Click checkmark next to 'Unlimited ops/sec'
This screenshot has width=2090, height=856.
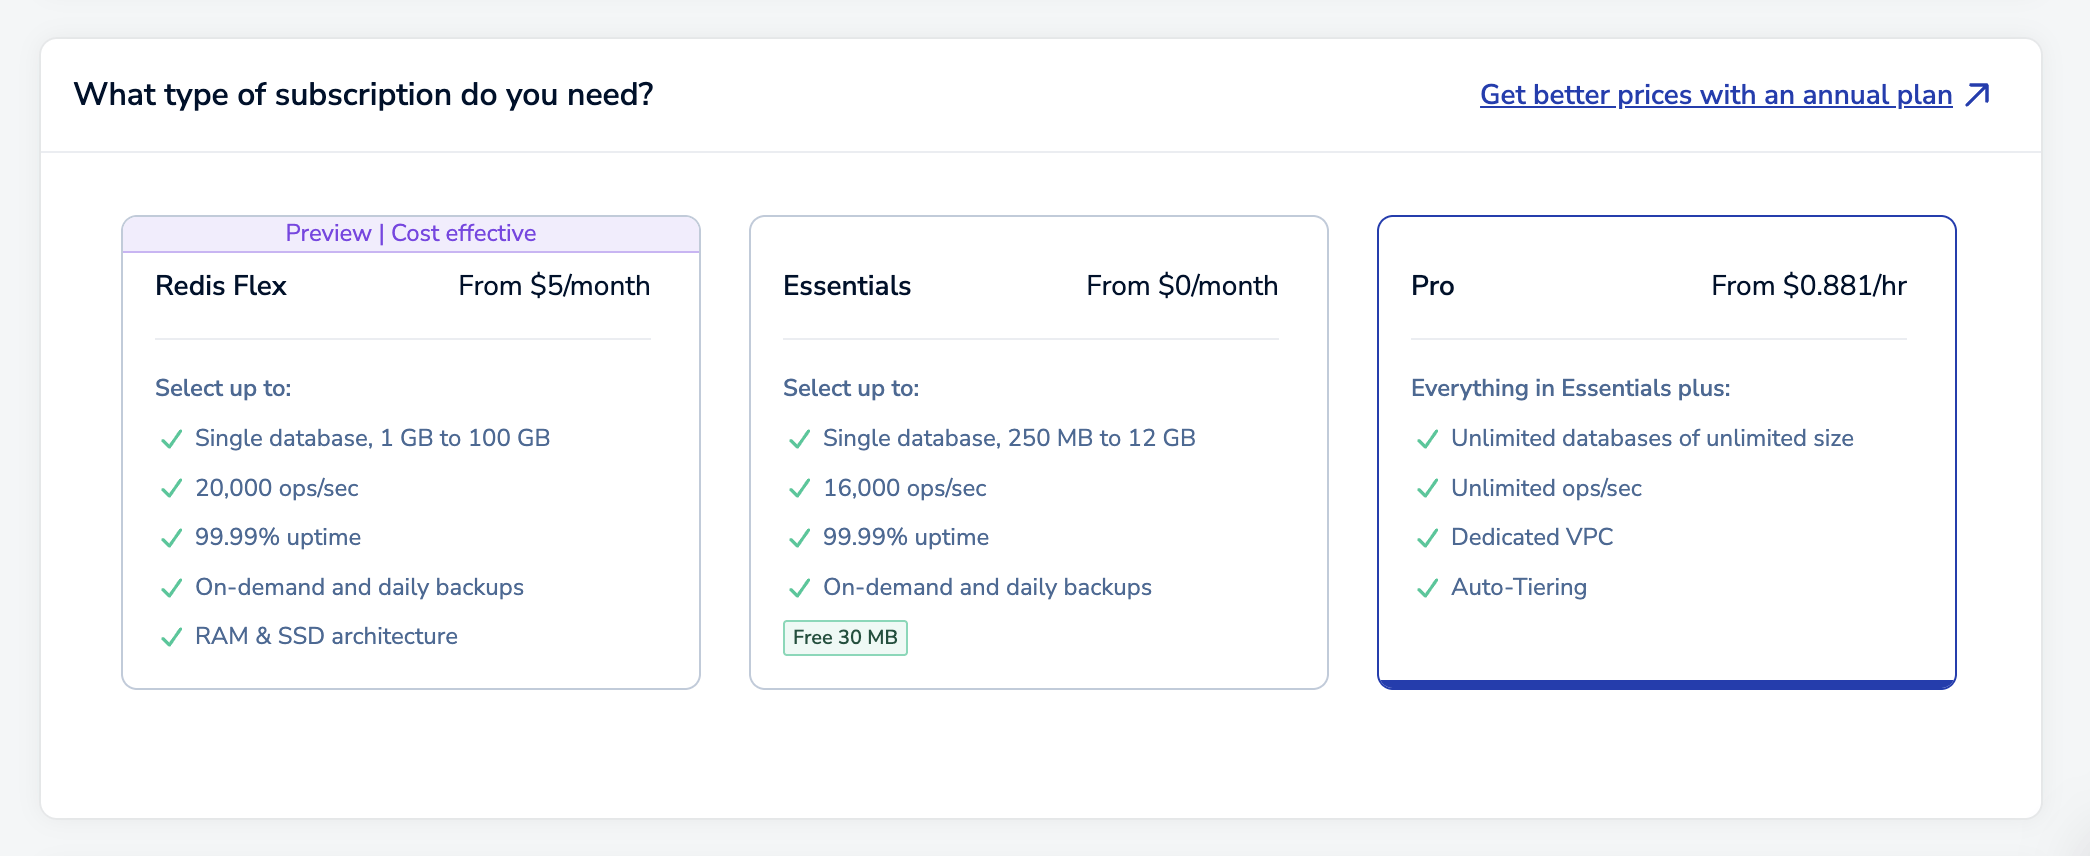(1427, 488)
